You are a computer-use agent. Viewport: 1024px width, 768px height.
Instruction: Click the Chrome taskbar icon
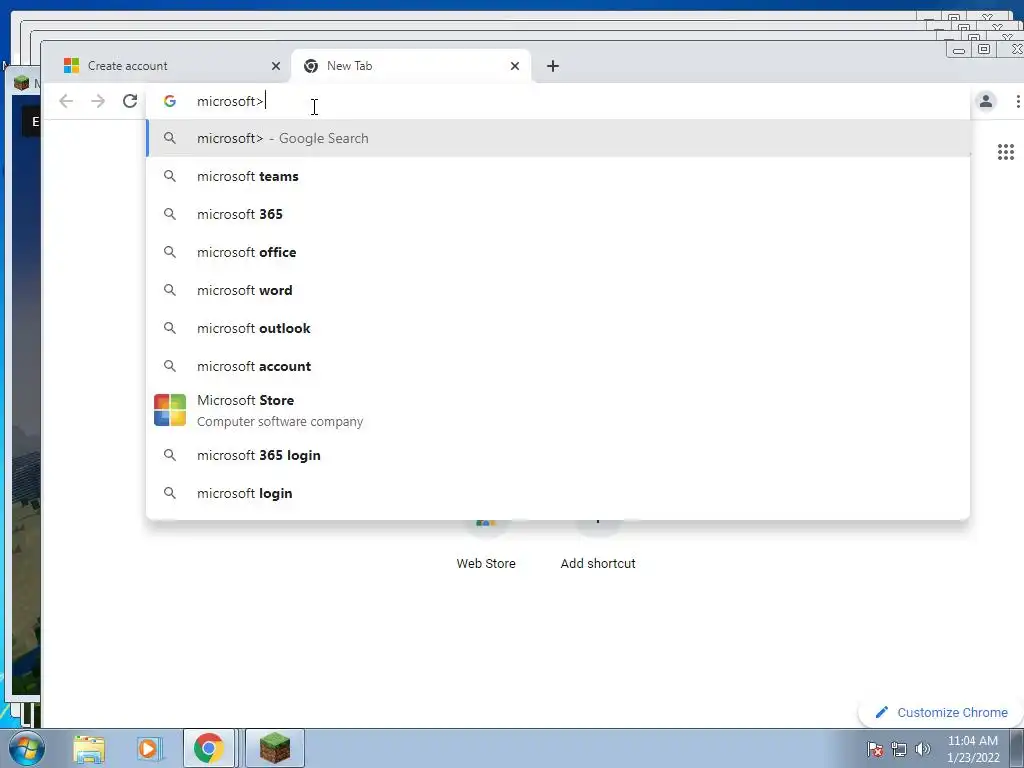tap(209, 749)
